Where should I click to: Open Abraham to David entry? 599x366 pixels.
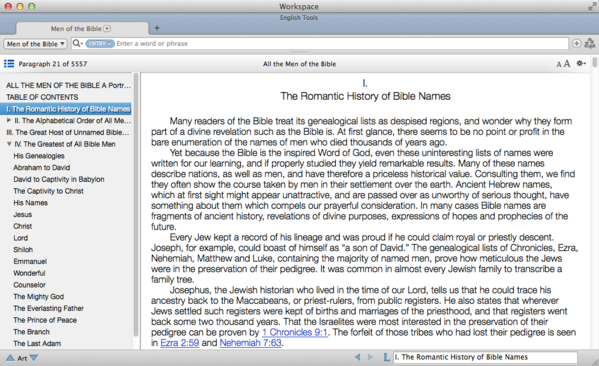42,167
